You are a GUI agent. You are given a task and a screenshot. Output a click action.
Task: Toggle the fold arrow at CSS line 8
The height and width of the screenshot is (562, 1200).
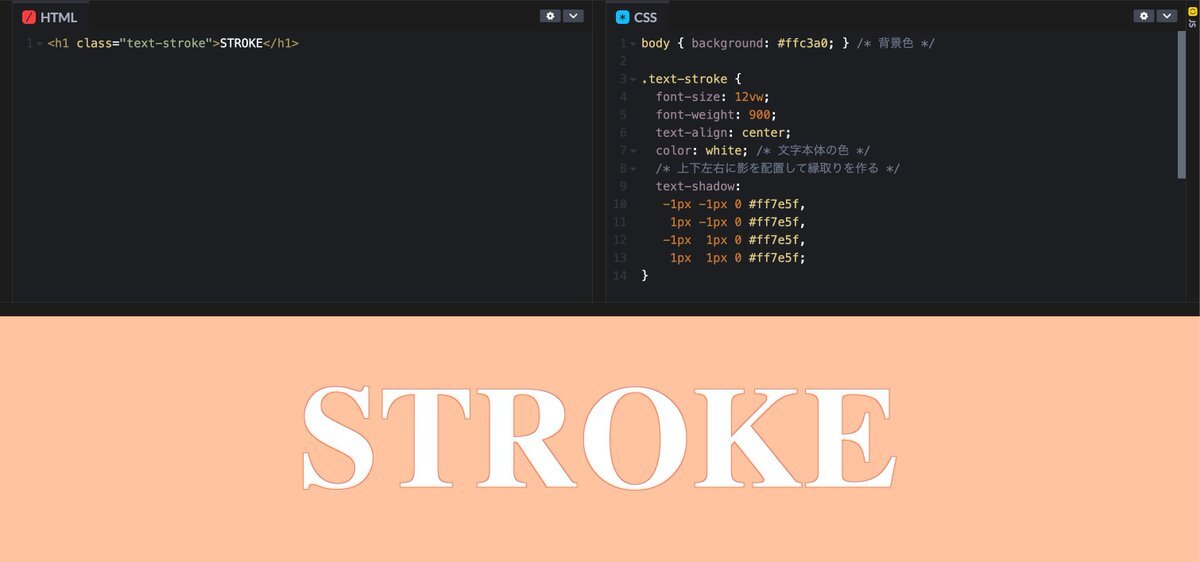633,169
